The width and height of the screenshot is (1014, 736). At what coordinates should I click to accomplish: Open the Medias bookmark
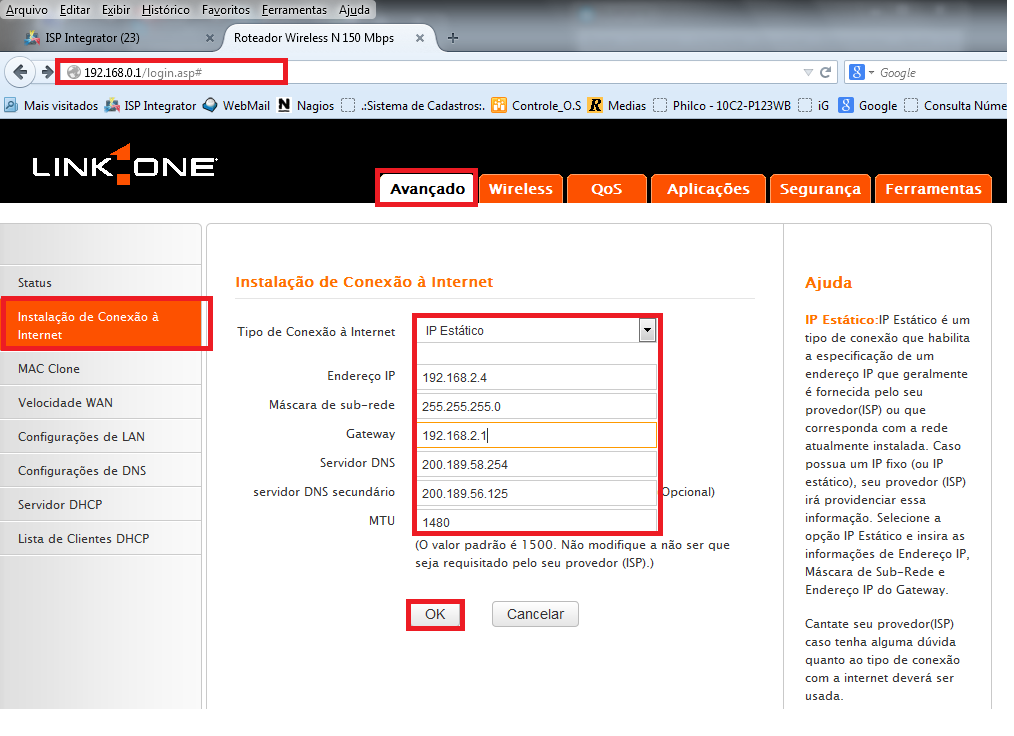coord(617,105)
